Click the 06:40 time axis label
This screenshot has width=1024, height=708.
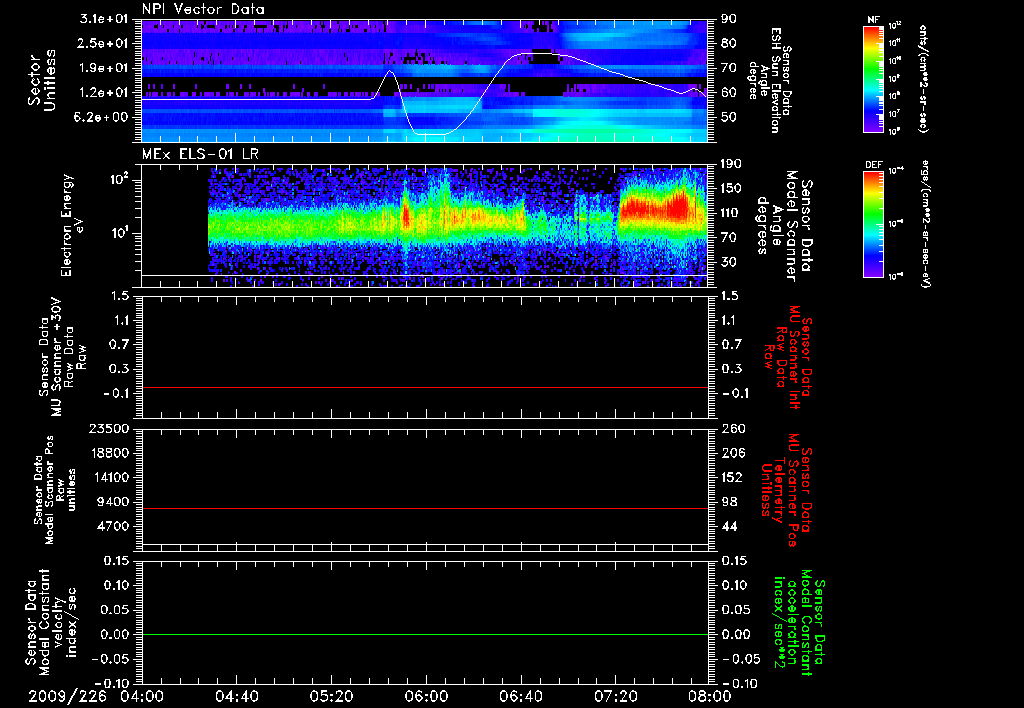coord(520,696)
